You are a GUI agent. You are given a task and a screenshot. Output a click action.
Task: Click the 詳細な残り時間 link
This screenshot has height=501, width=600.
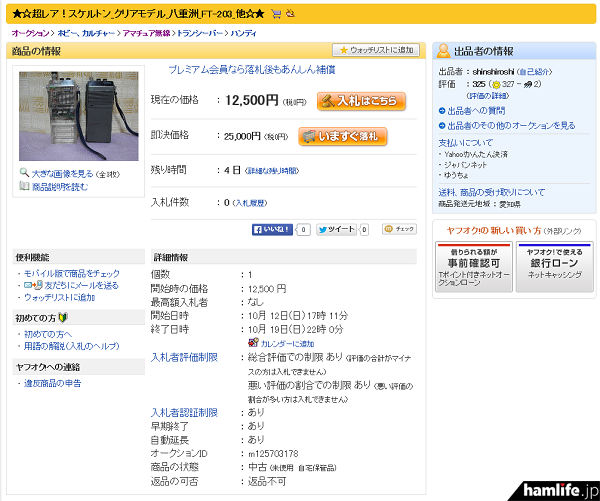tap(272, 171)
